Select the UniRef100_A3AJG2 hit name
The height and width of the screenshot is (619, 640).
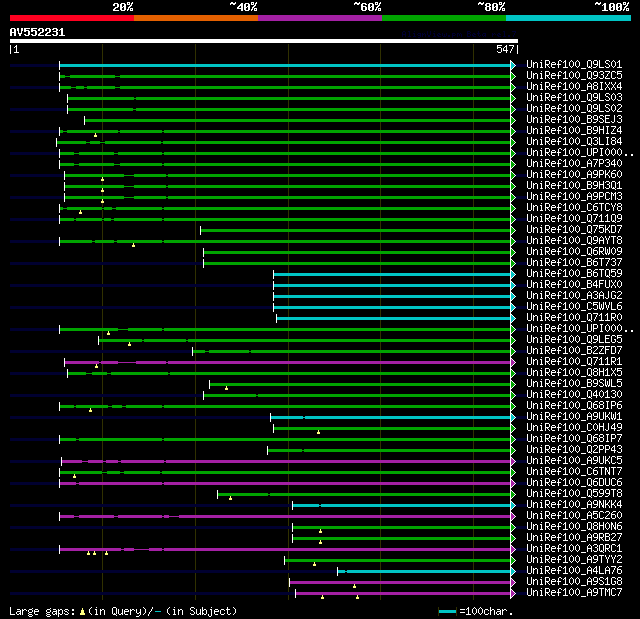(574, 296)
